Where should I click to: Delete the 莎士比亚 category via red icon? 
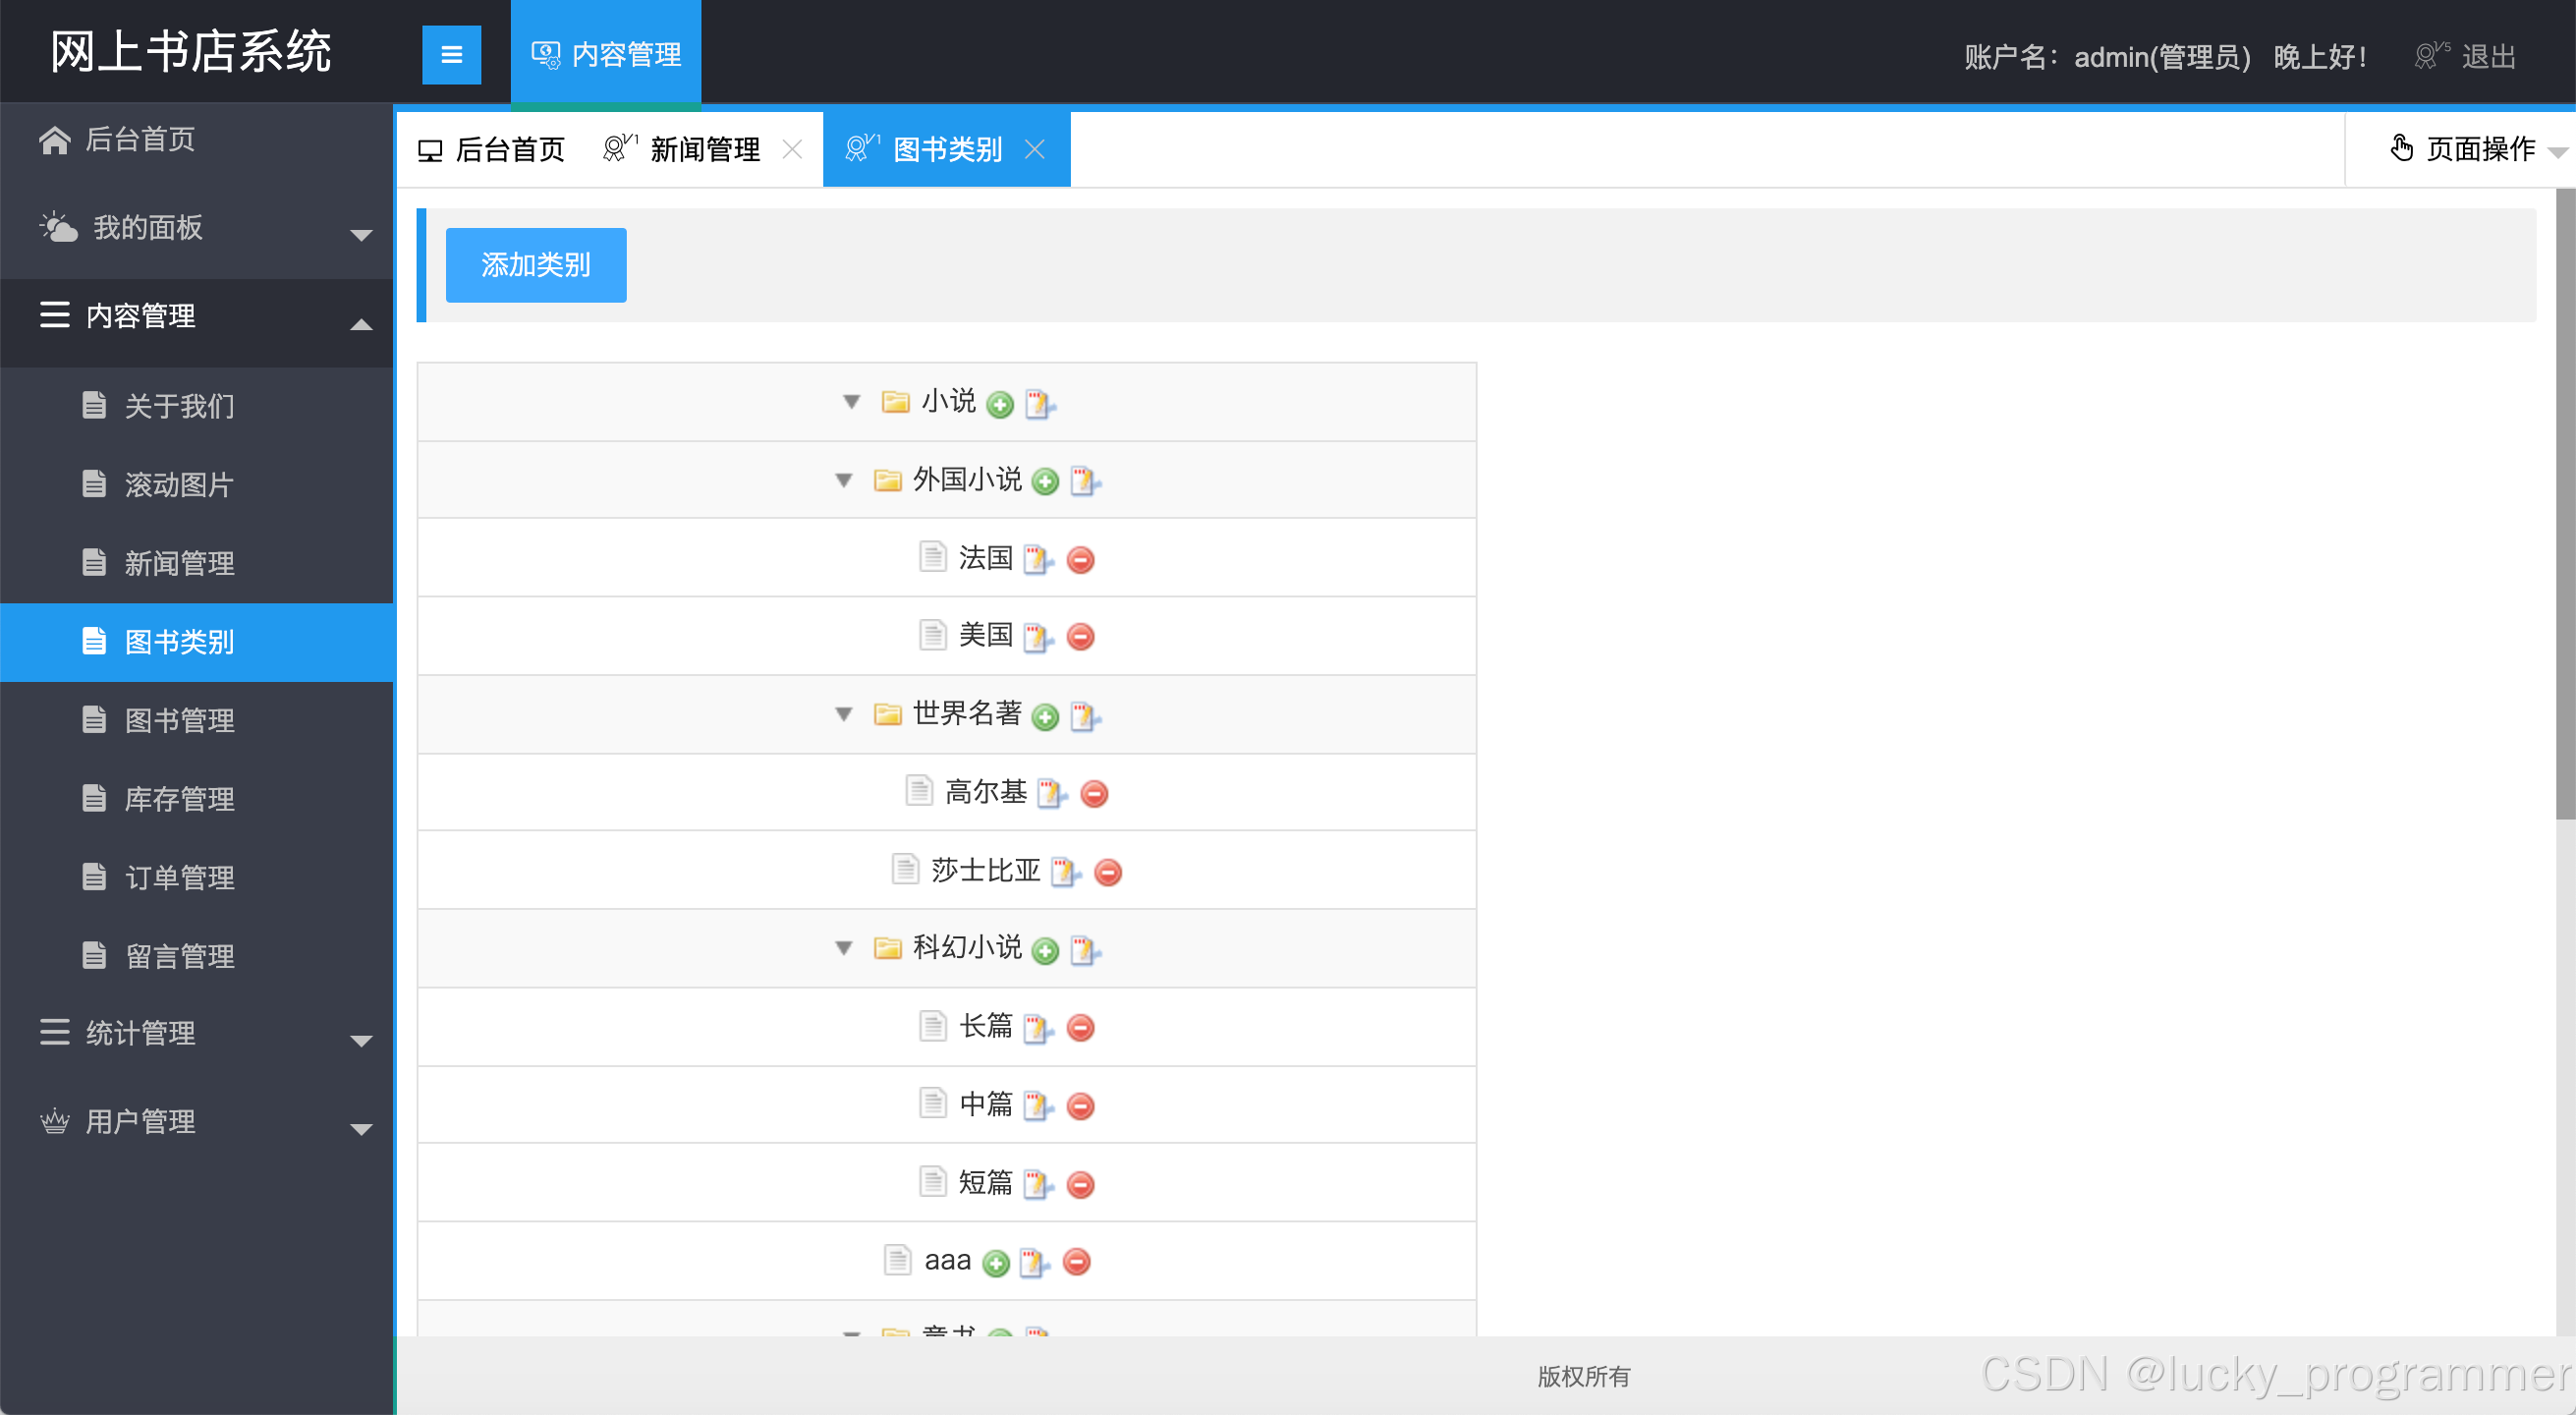coord(1107,872)
